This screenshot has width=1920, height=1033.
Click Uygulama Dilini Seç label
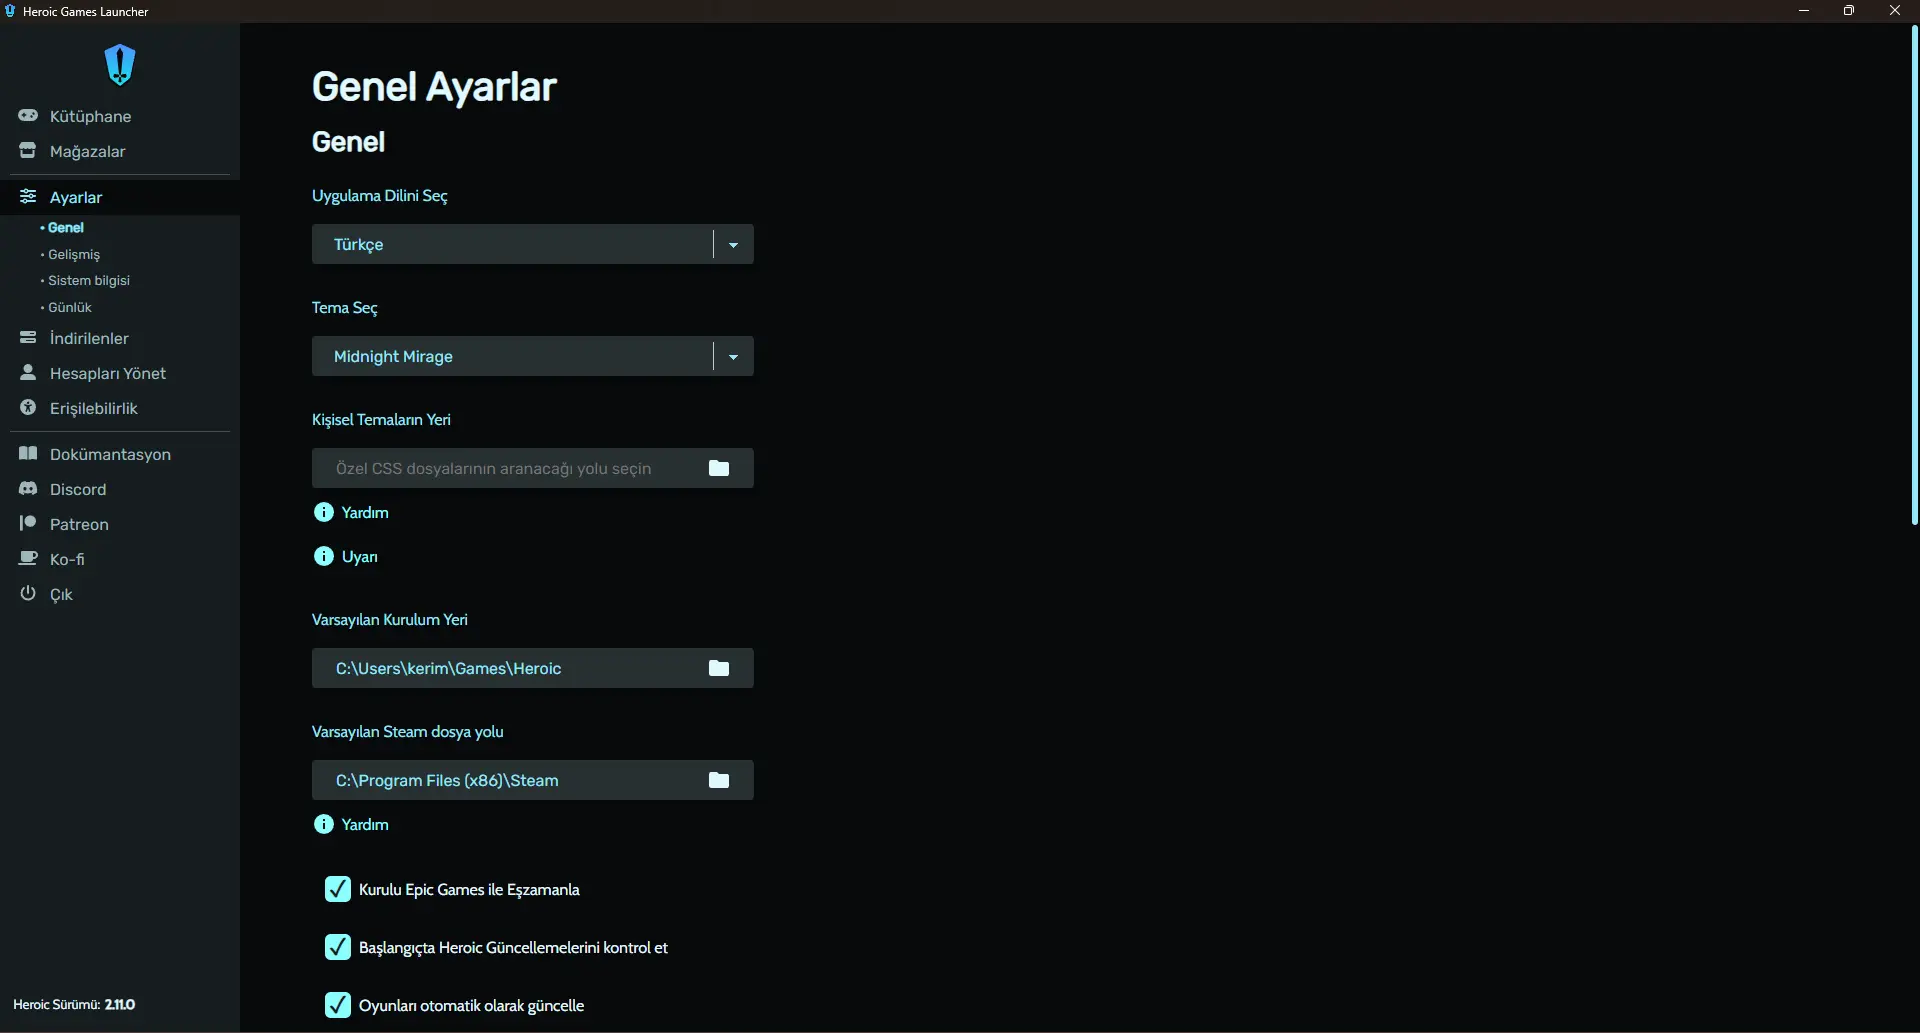[380, 196]
